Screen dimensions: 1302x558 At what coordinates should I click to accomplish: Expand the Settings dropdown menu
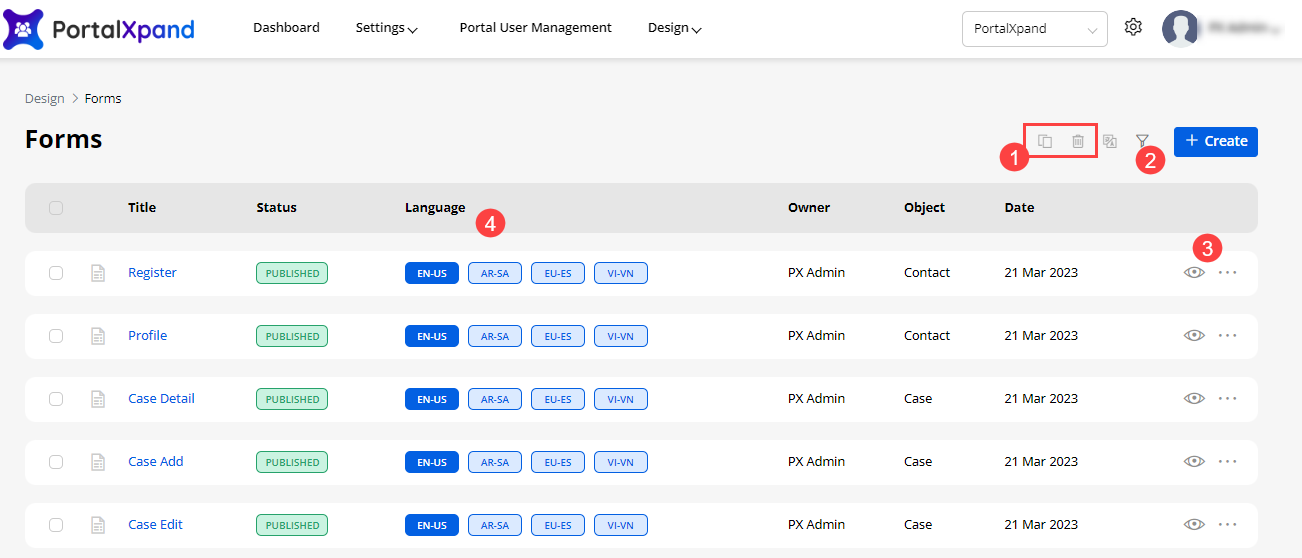[x=386, y=28]
